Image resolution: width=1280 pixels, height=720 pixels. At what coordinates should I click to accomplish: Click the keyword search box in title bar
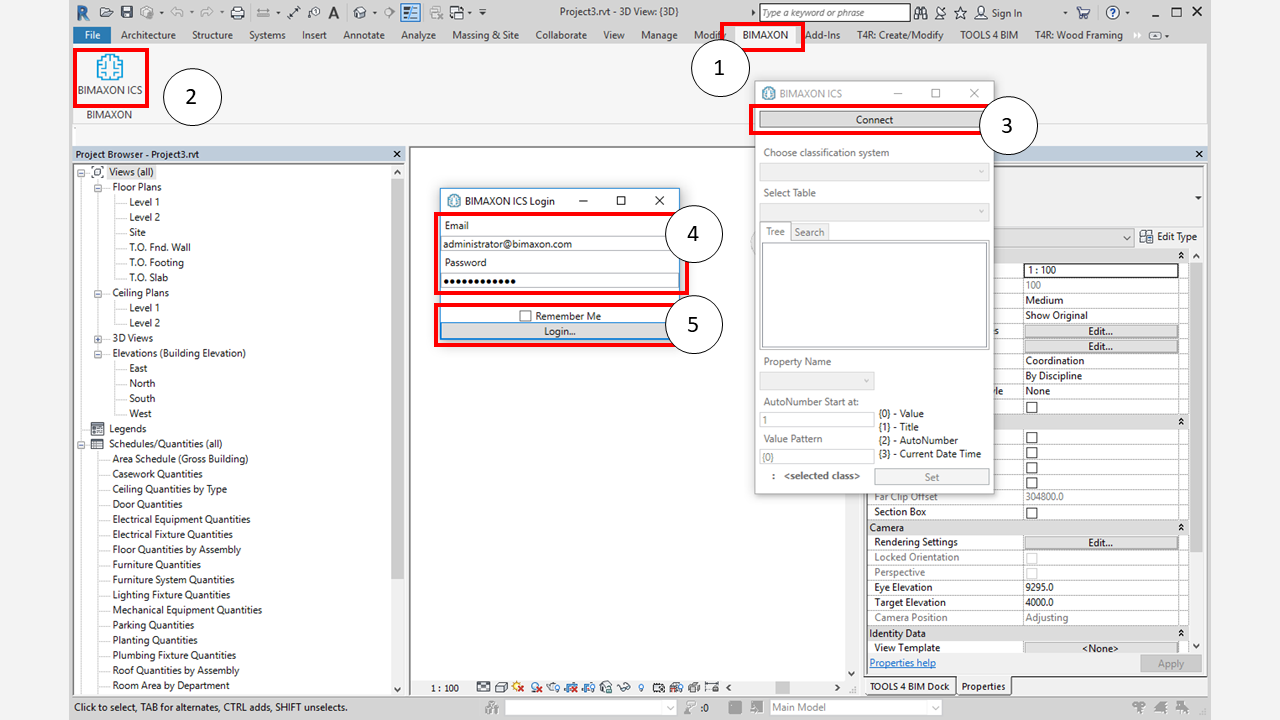point(835,12)
